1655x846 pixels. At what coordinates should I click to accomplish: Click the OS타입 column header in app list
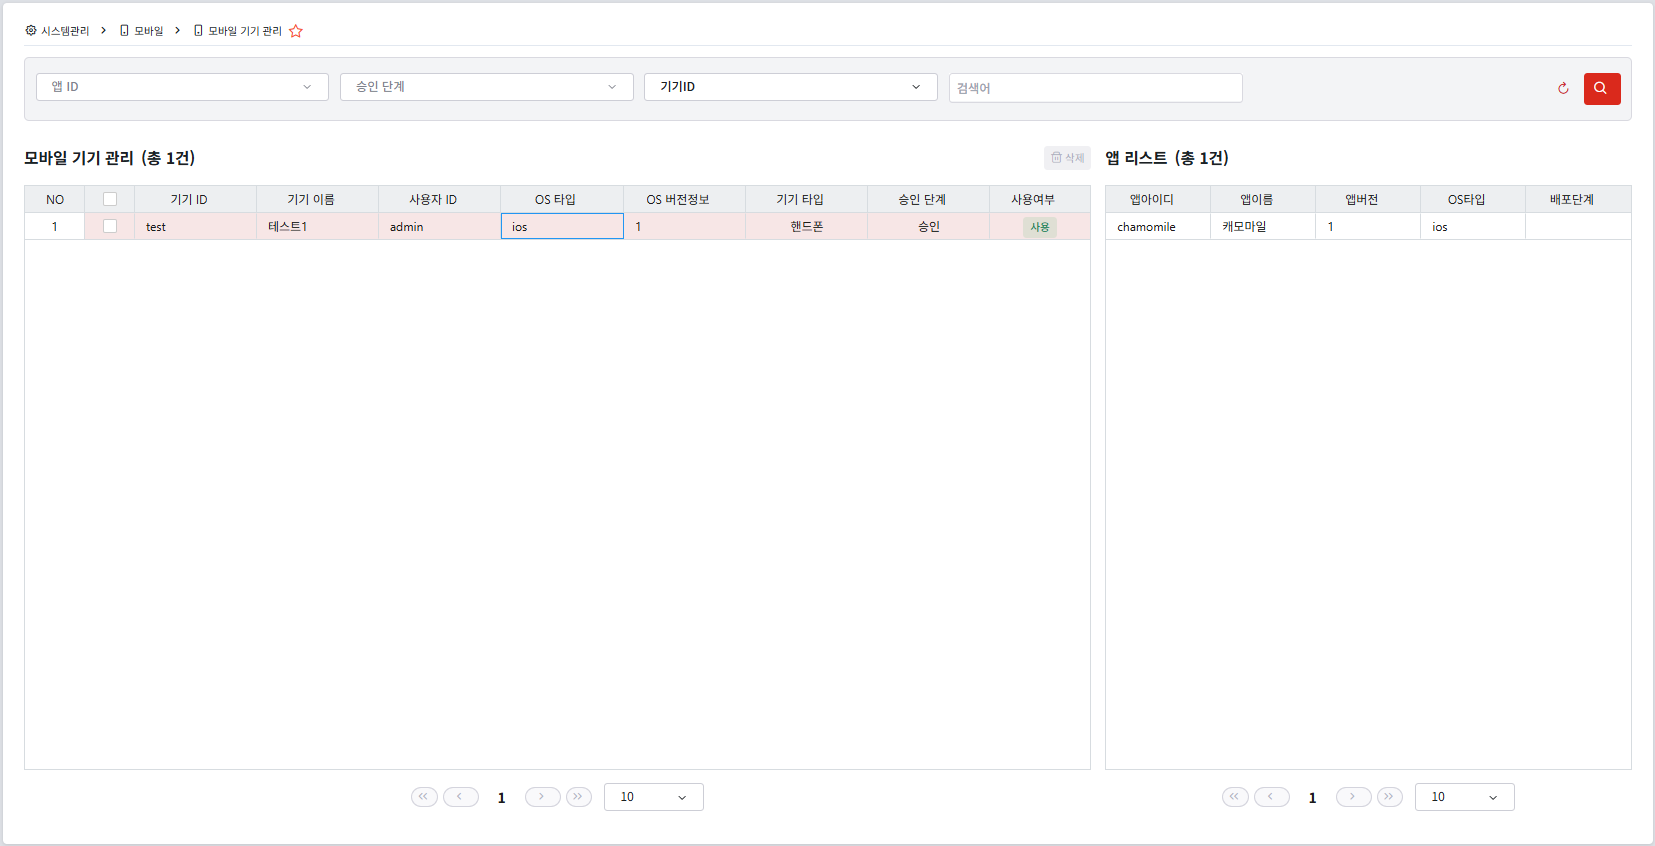coord(1473,199)
